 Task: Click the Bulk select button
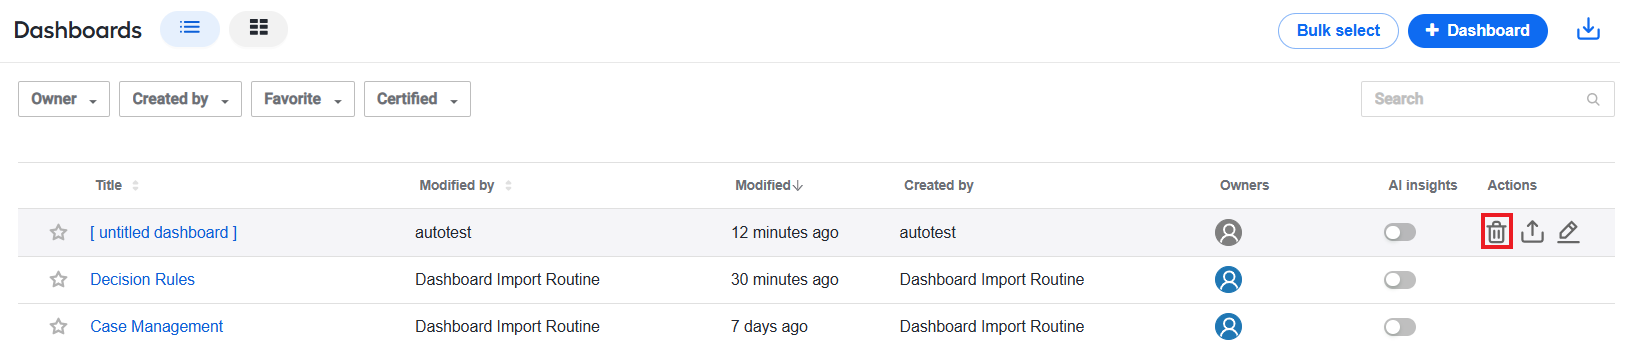point(1338,30)
